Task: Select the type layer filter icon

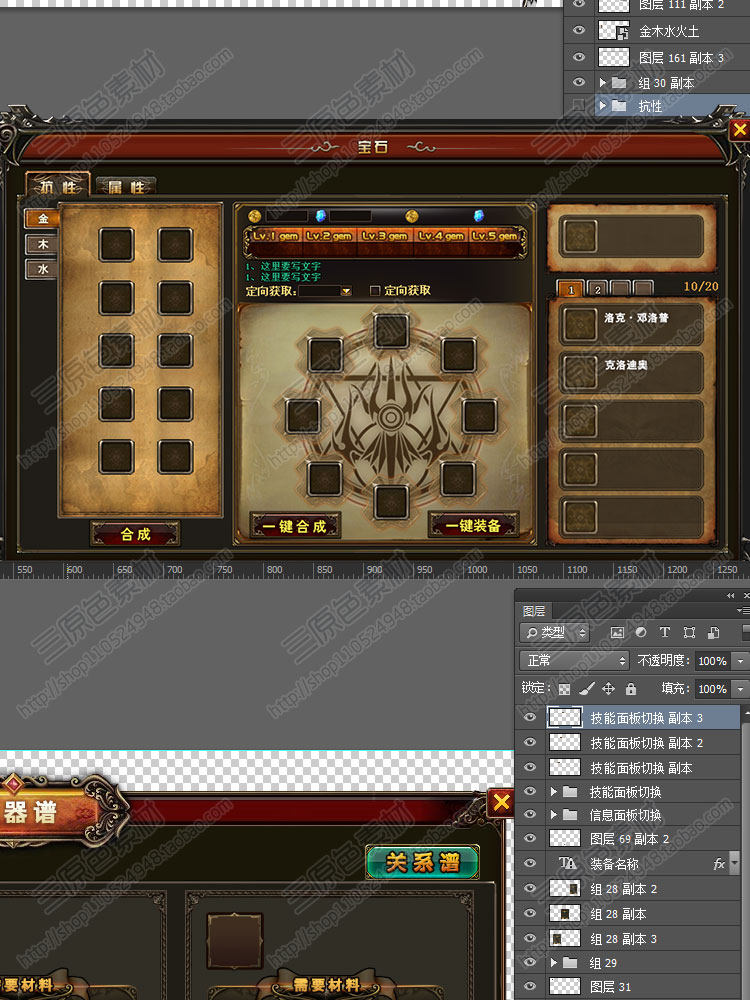Action: pos(665,632)
